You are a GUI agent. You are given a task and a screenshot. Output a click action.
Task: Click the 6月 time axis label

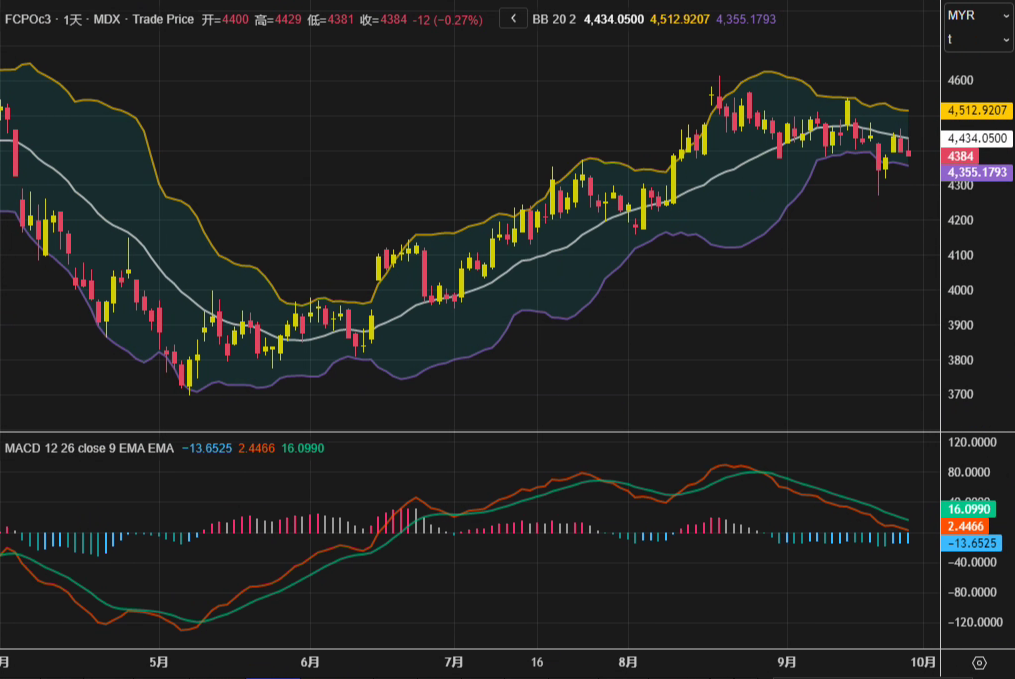pos(310,662)
